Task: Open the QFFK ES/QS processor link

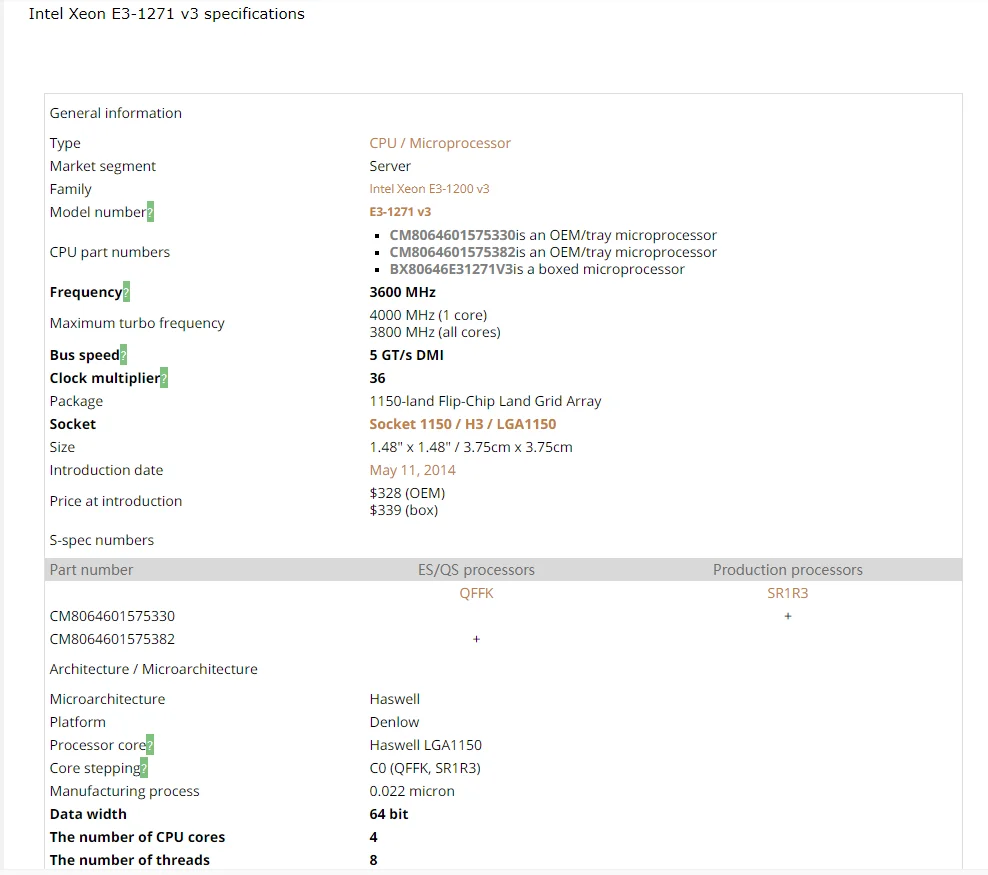Action: click(x=476, y=593)
